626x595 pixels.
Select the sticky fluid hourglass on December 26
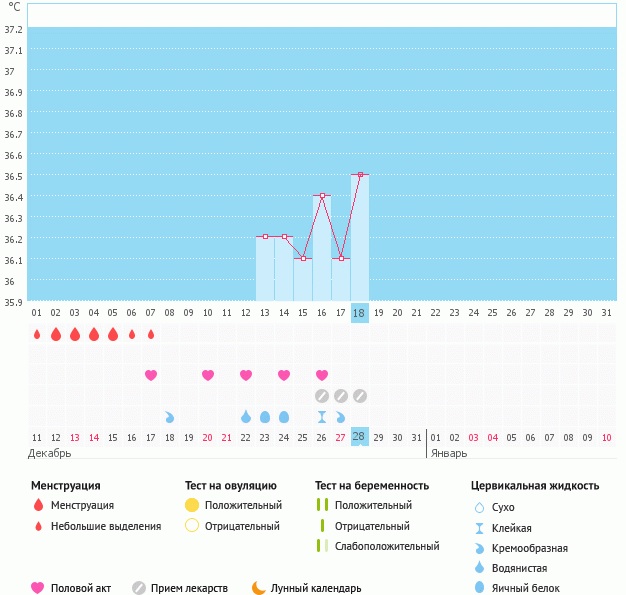pyautogui.click(x=322, y=416)
